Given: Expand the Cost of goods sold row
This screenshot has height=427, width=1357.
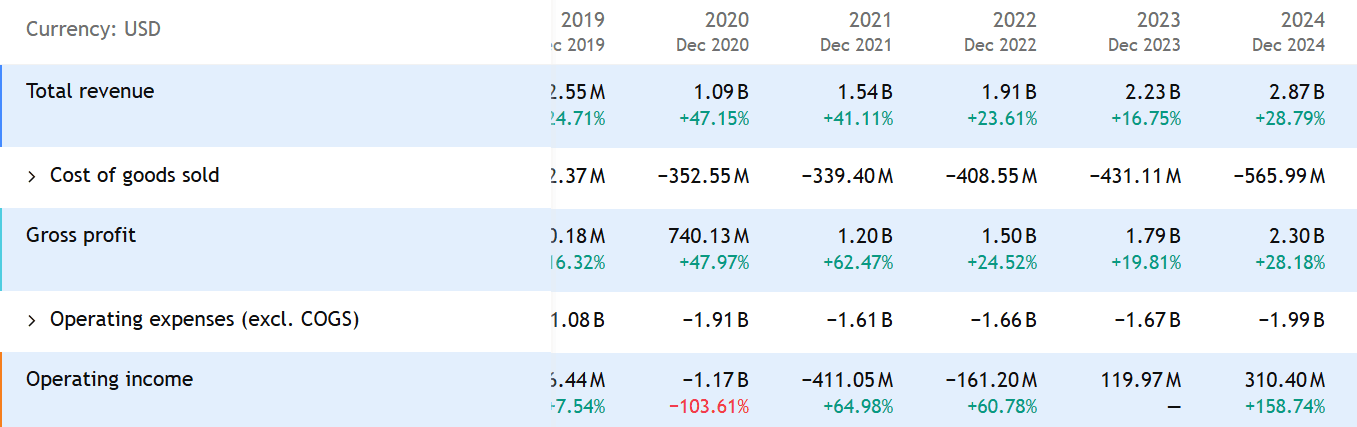Looking at the screenshot, I should click(x=31, y=176).
